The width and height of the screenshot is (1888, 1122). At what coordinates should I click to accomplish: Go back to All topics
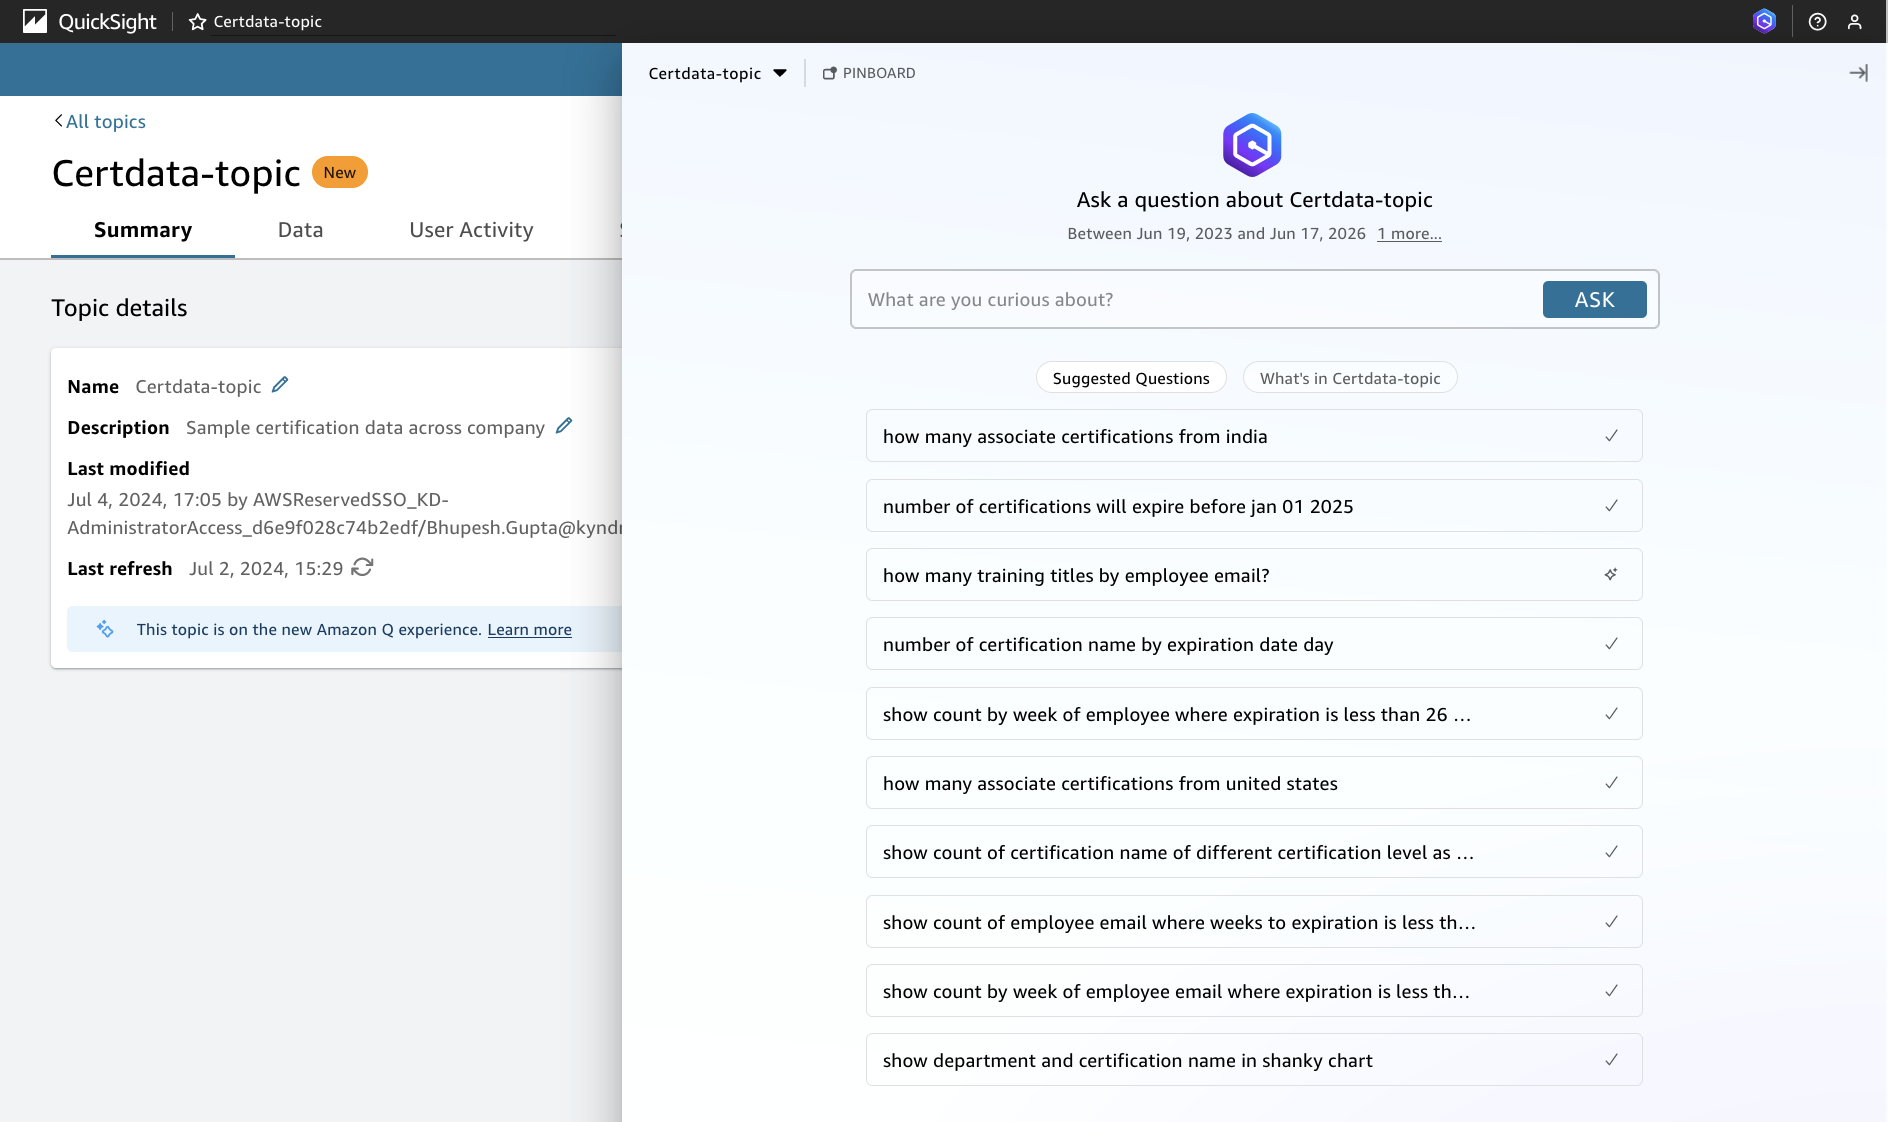[x=99, y=121]
